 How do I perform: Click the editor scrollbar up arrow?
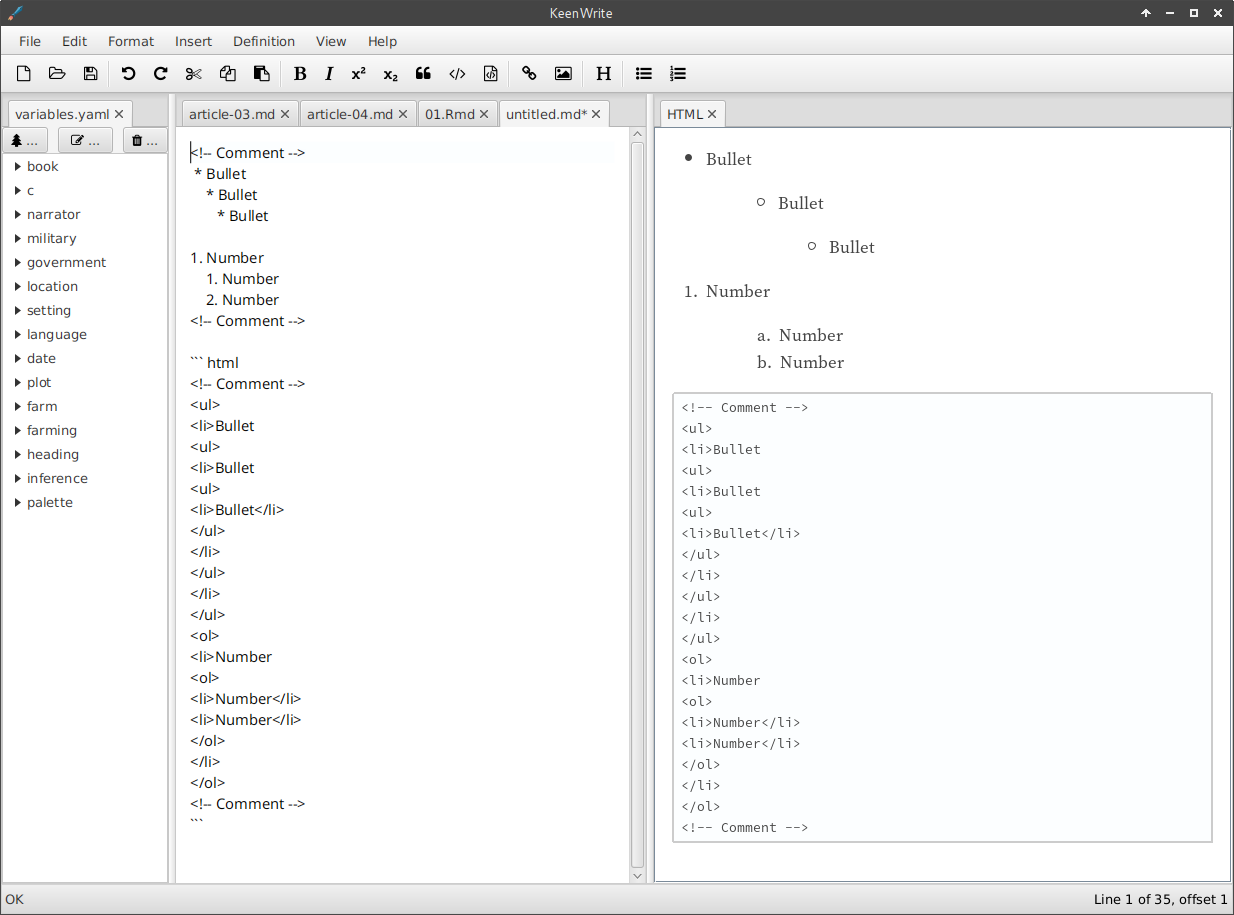tap(638, 134)
